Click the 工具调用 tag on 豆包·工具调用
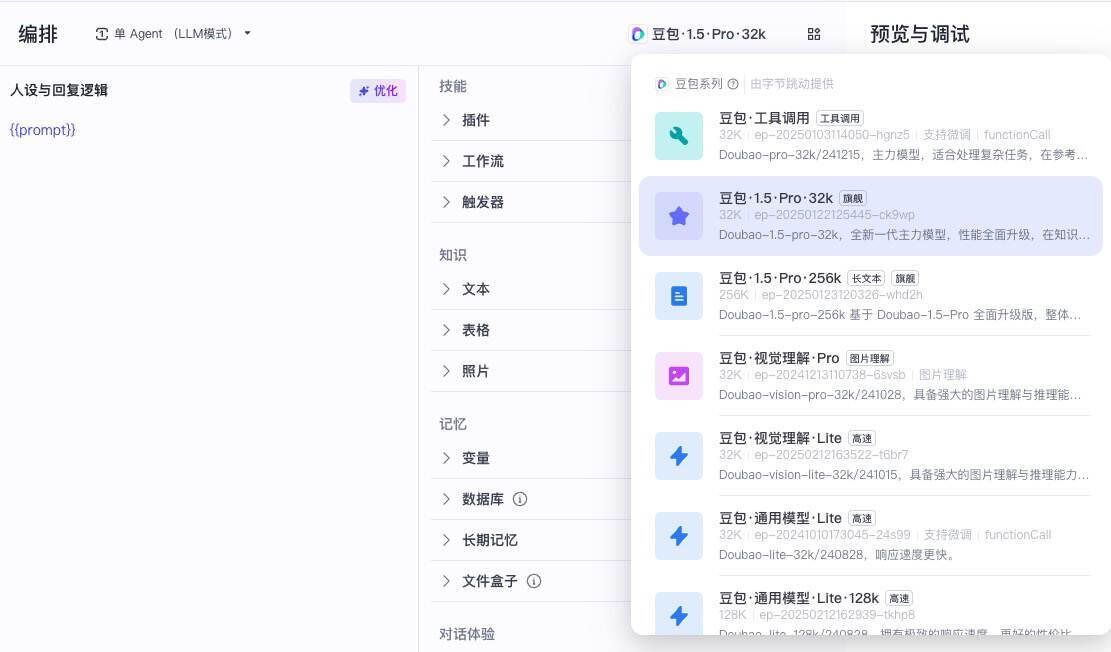This screenshot has width=1111, height=652. [840, 118]
